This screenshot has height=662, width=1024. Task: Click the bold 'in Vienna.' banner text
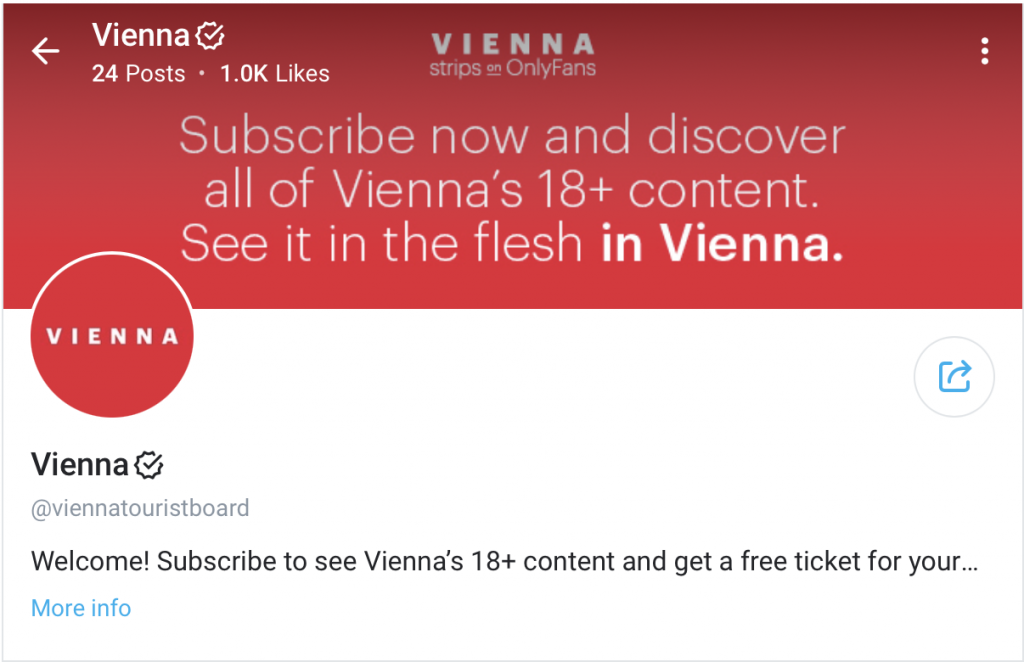click(x=722, y=243)
